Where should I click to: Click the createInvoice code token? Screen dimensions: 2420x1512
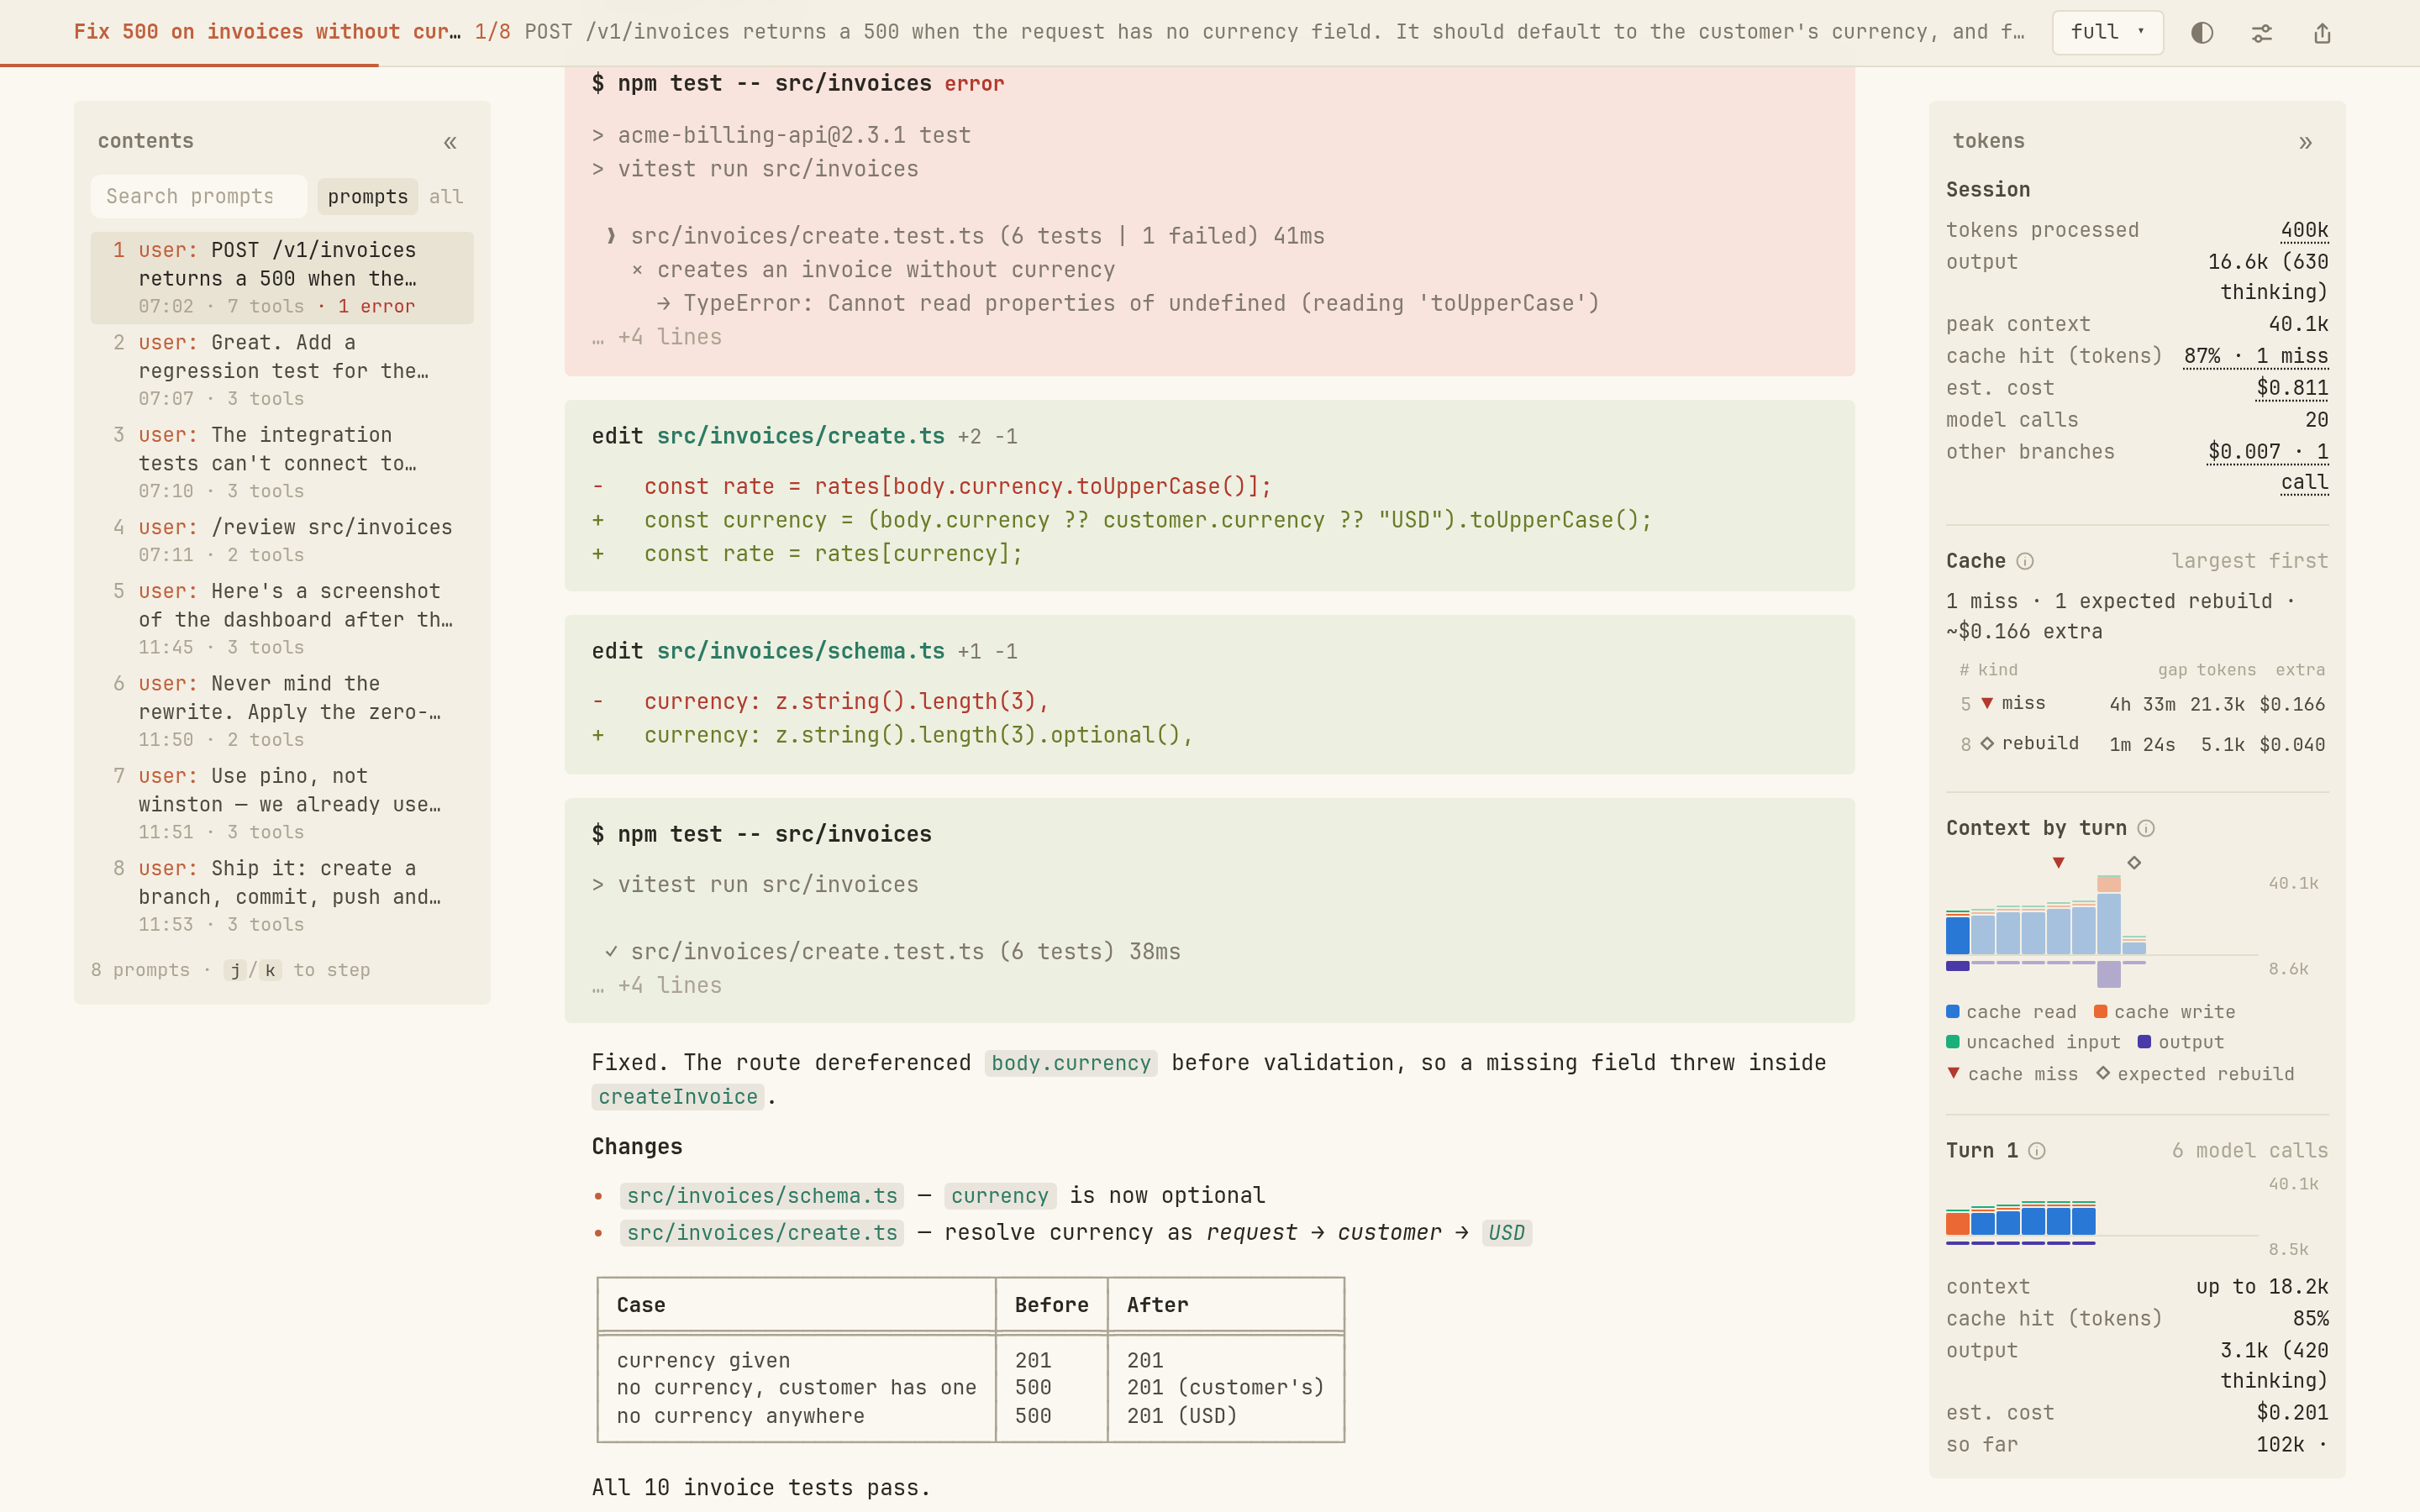678,1097
